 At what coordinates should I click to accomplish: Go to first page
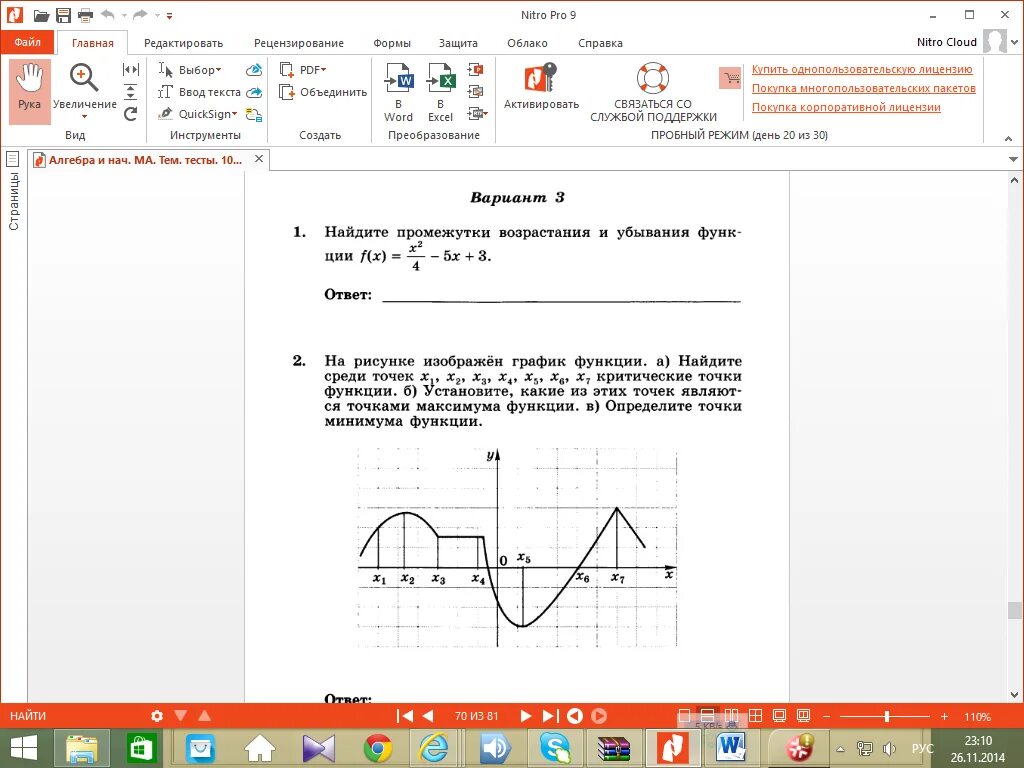[405, 716]
